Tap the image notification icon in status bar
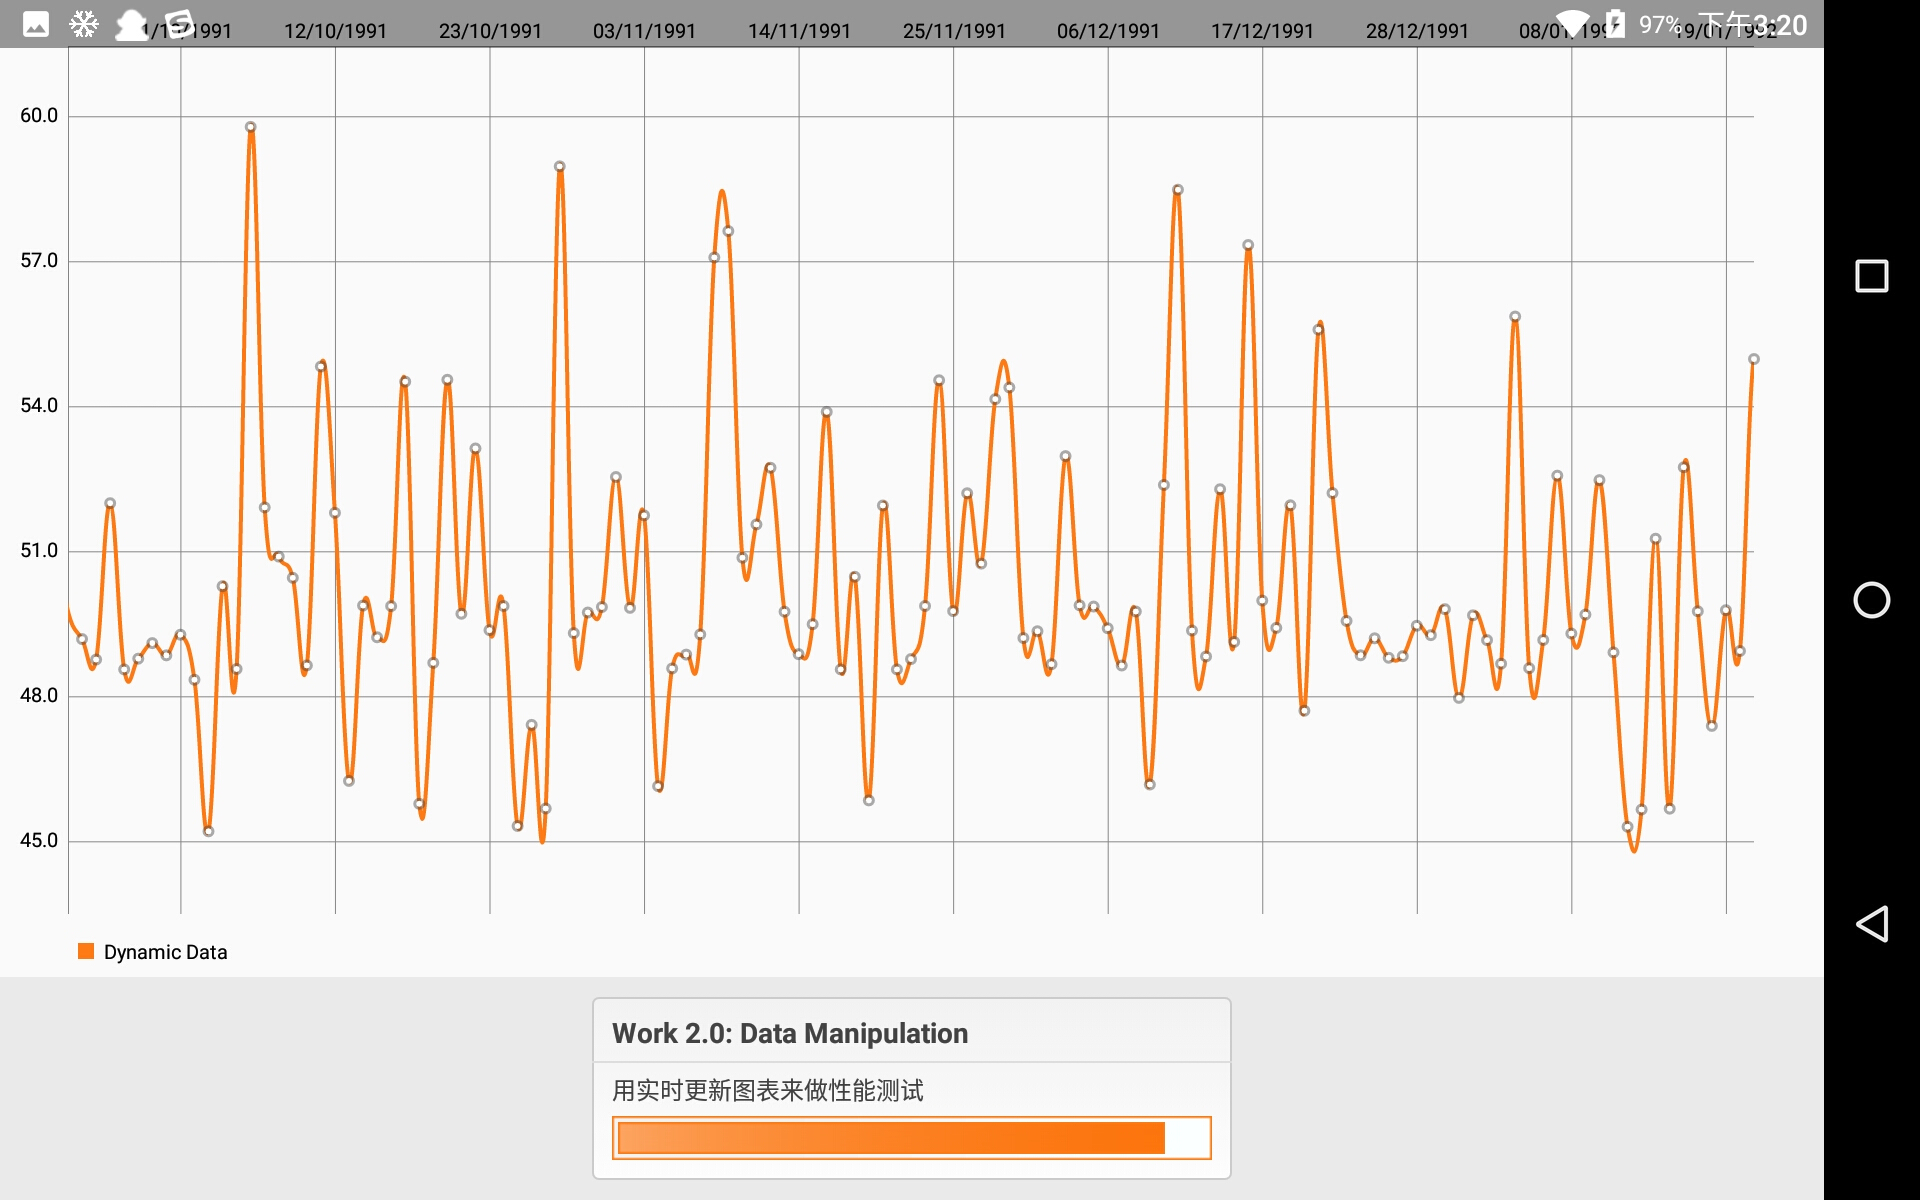The image size is (1920, 1200). [x=36, y=24]
